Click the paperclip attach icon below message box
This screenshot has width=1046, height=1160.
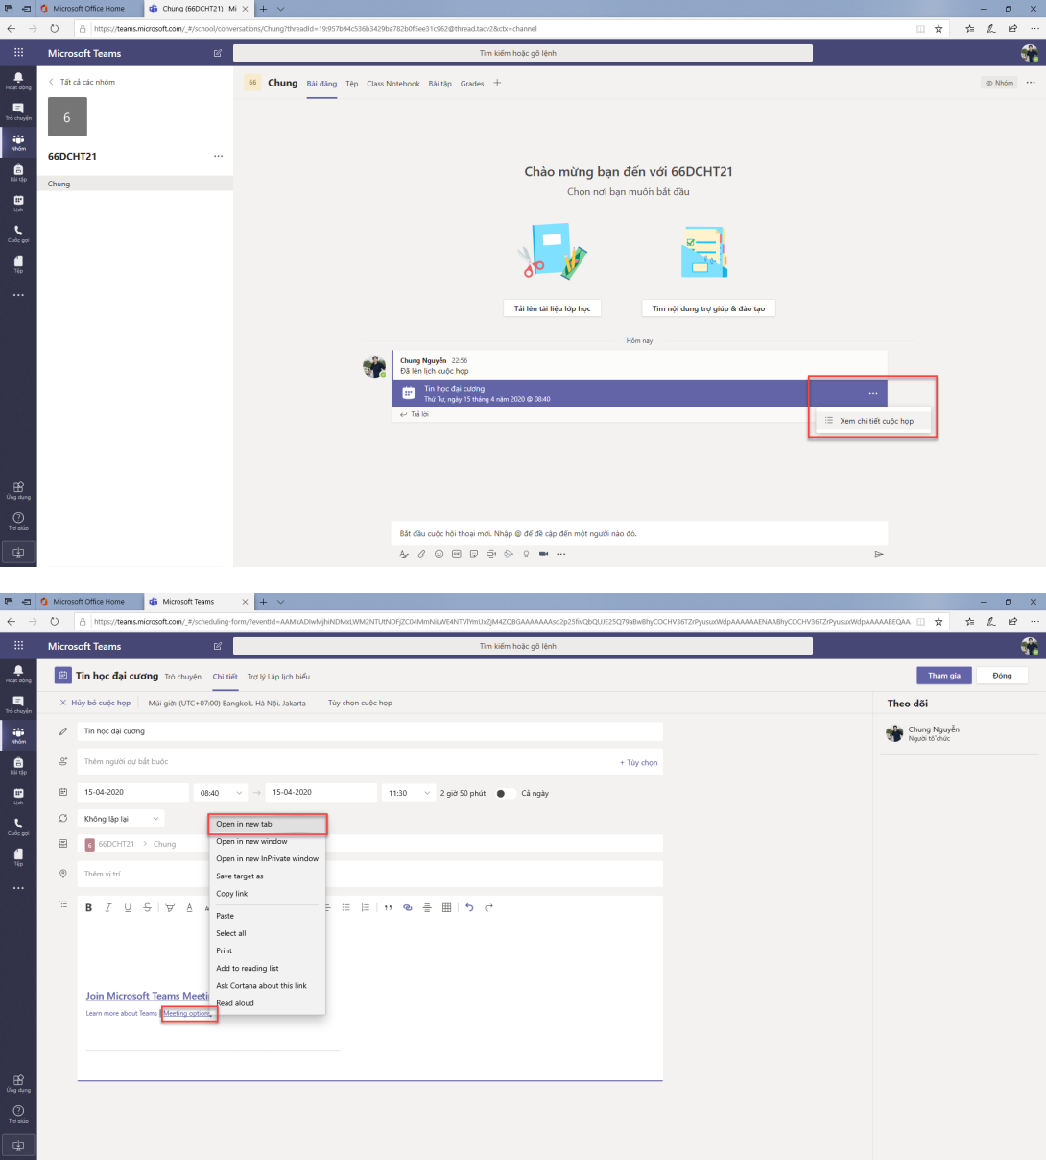[422, 553]
